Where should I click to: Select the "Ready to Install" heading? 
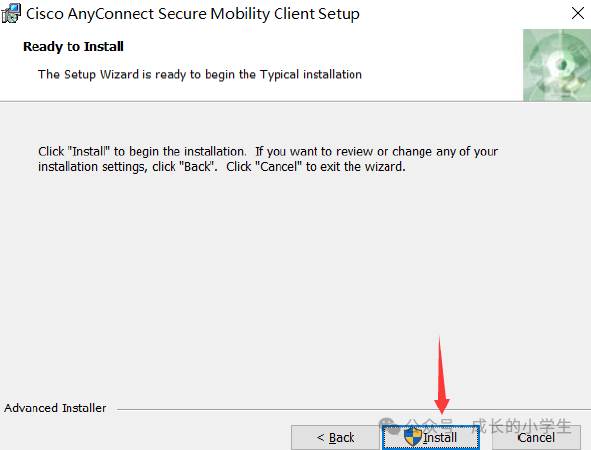(x=73, y=47)
